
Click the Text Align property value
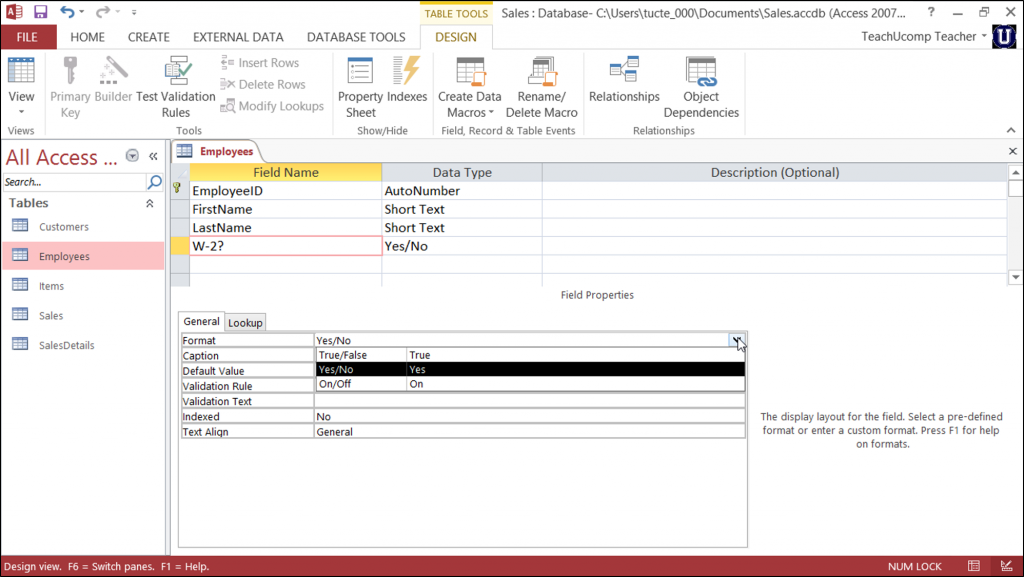530,431
